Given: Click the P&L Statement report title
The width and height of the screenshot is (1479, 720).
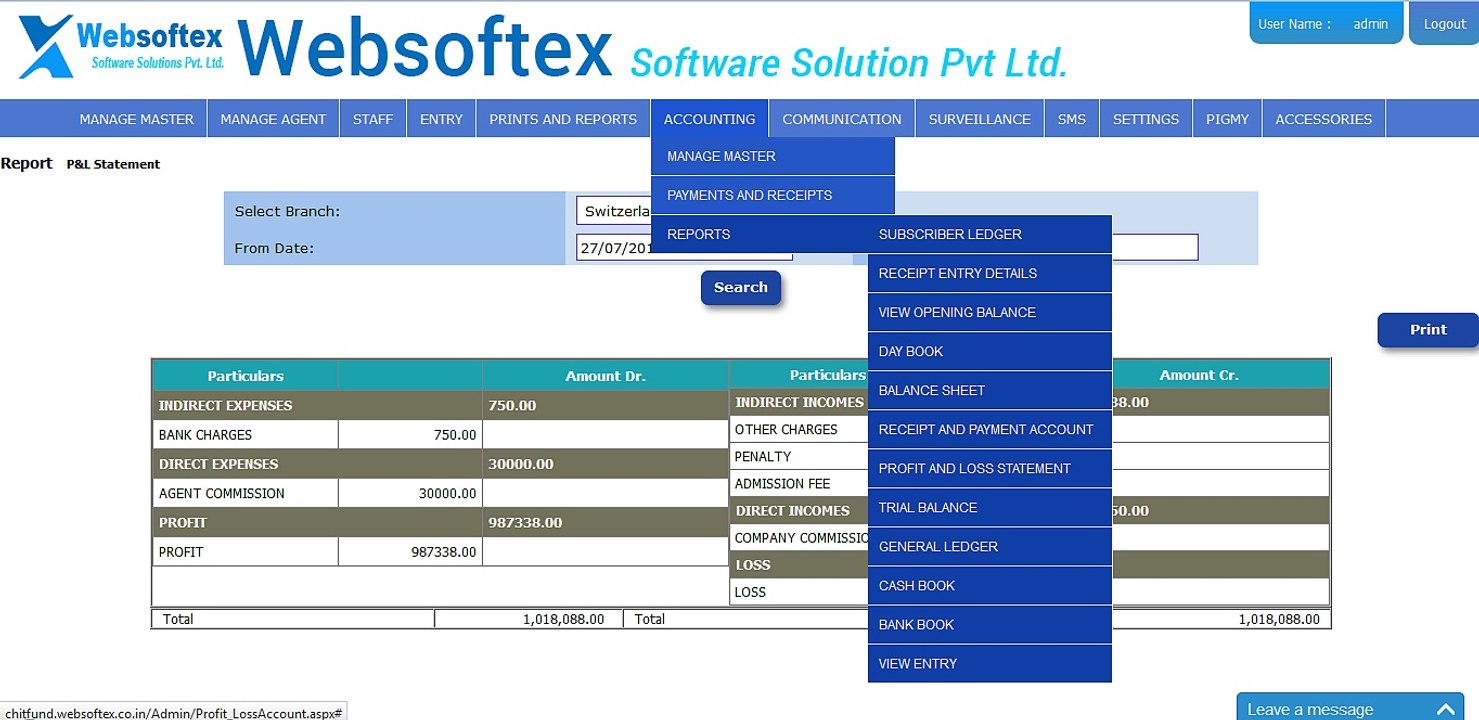Looking at the screenshot, I should pyautogui.click(x=113, y=164).
